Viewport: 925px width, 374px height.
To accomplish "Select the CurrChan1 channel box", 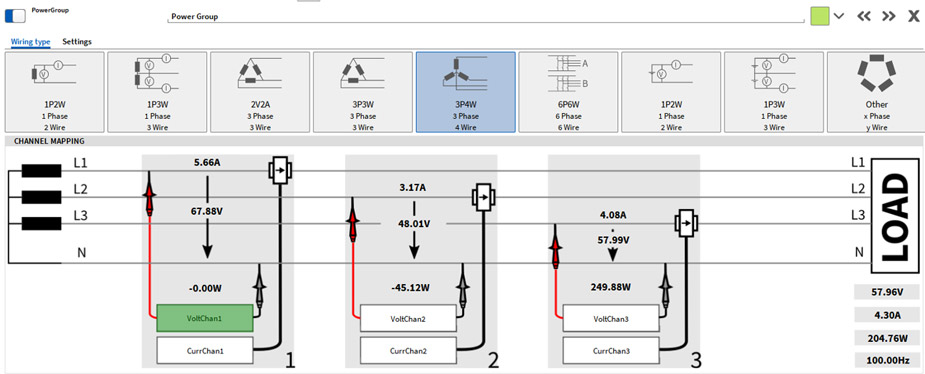I will (205, 350).
